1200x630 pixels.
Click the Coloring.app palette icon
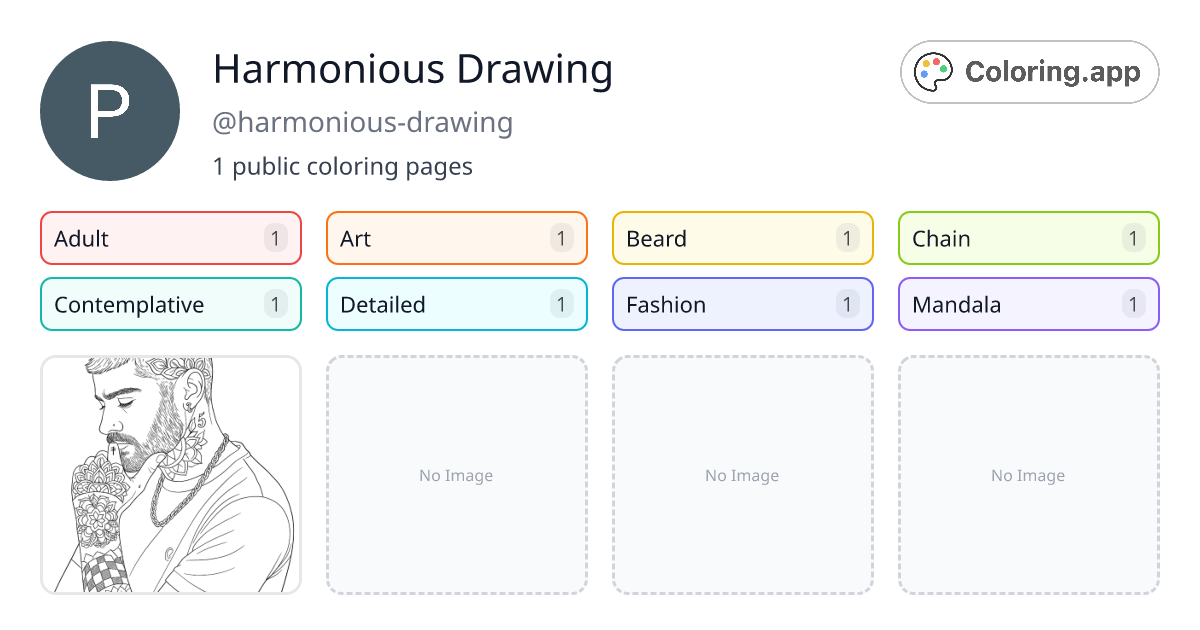click(x=933, y=71)
